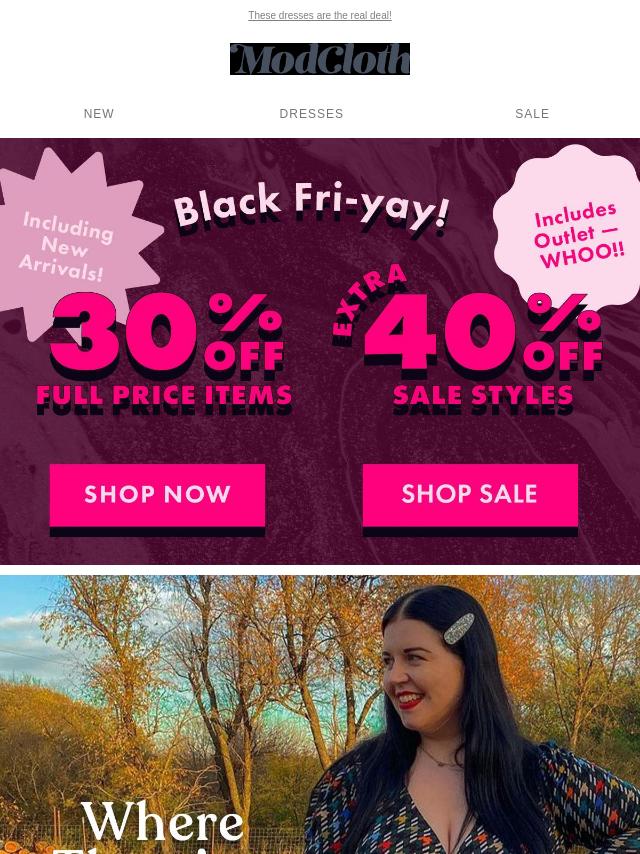Go to the SALE navigation link
This screenshot has width=640, height=854.
[532, 114]
